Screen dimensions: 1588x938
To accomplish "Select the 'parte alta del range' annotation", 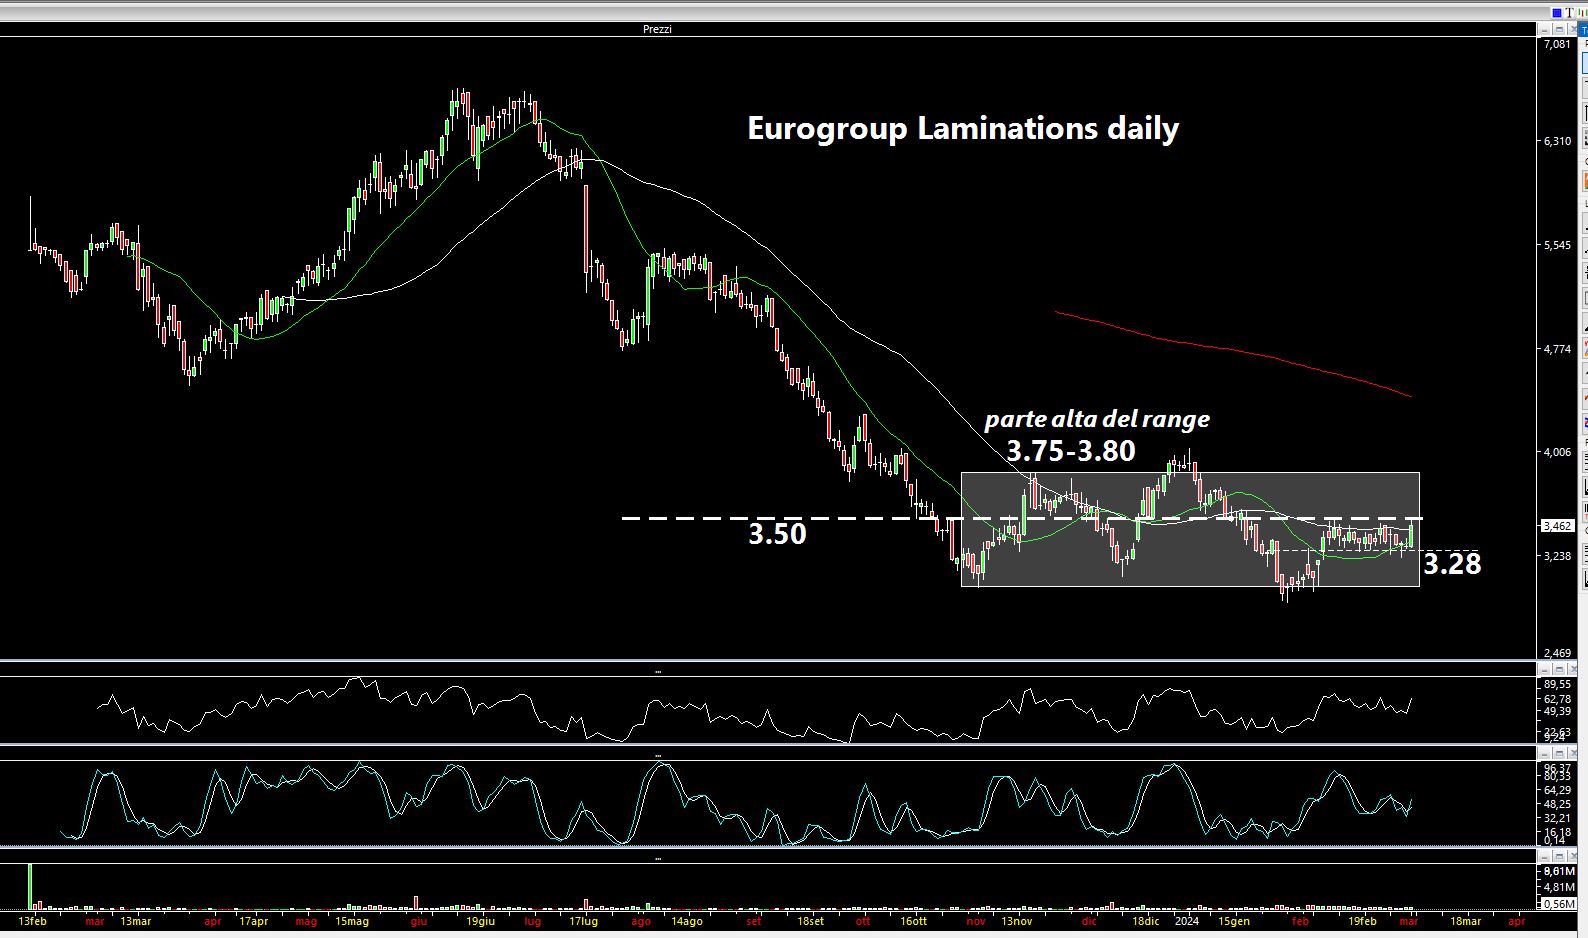I will (1097, 419).
